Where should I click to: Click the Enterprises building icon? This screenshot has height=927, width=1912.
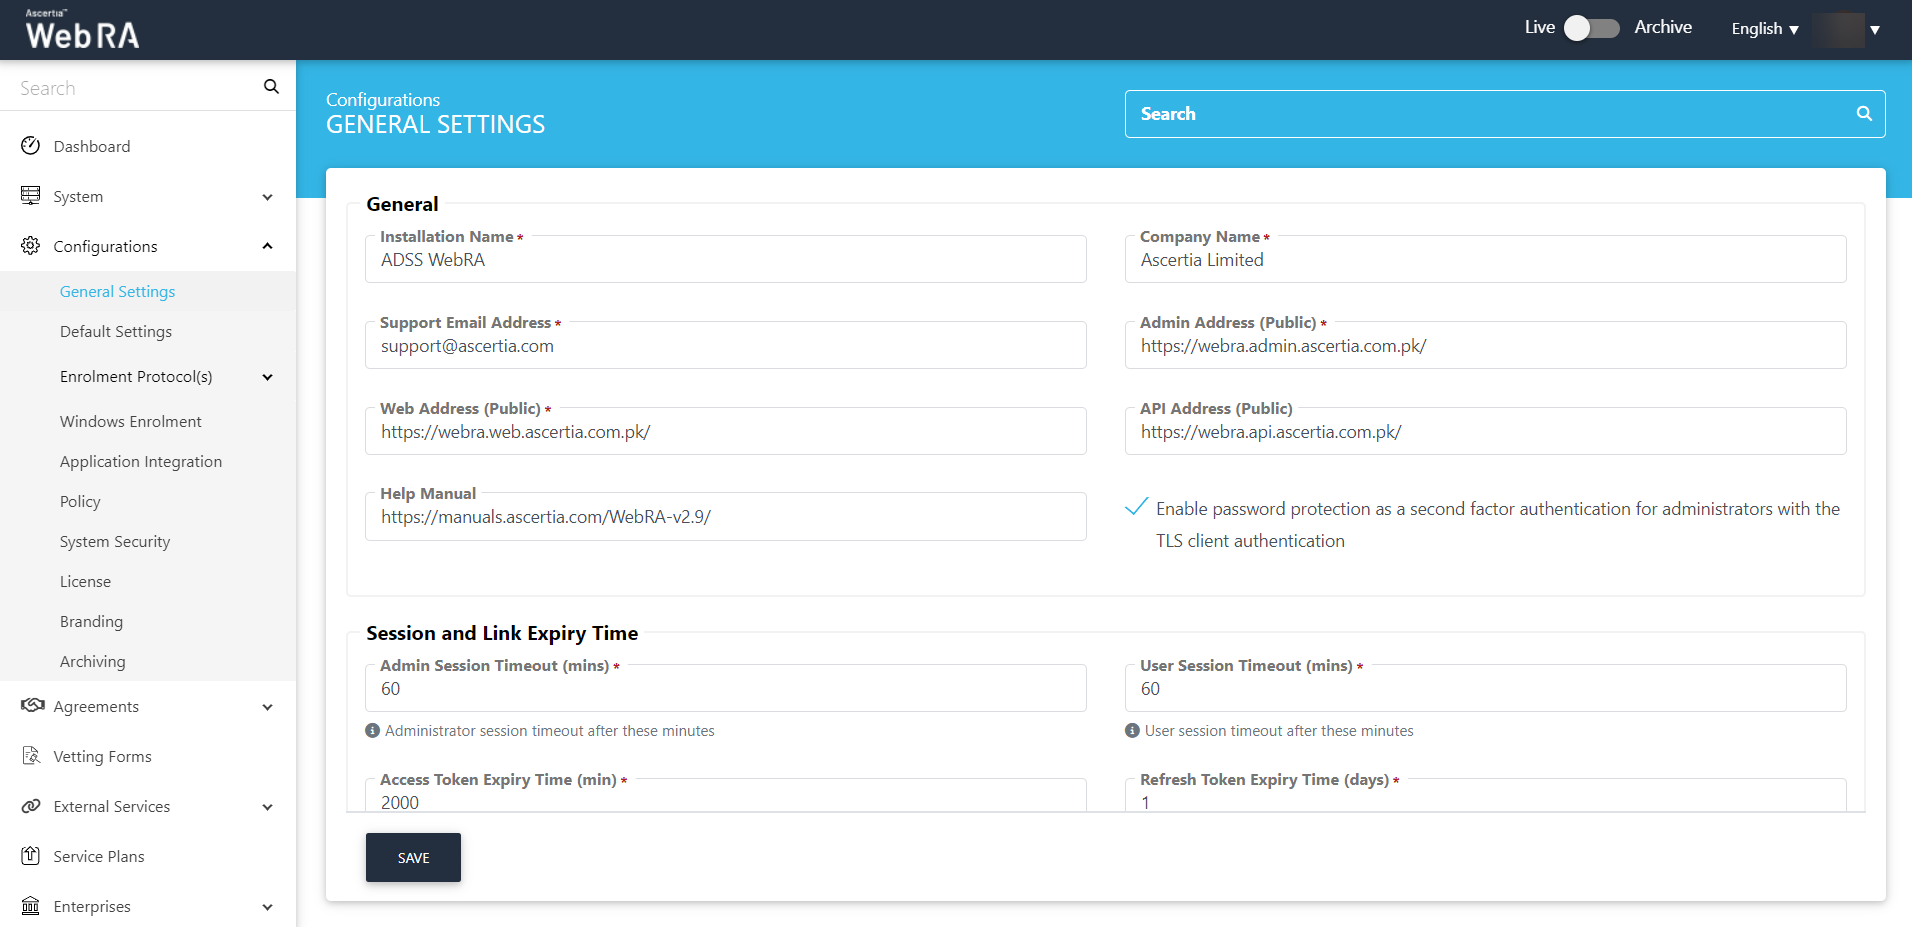coord(31,906)
